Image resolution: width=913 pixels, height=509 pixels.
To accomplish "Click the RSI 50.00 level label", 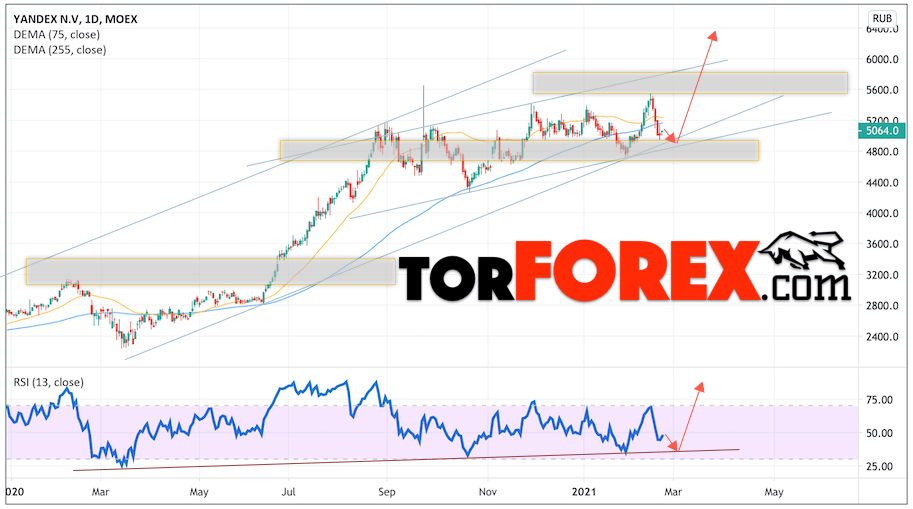I will [879, 433].
